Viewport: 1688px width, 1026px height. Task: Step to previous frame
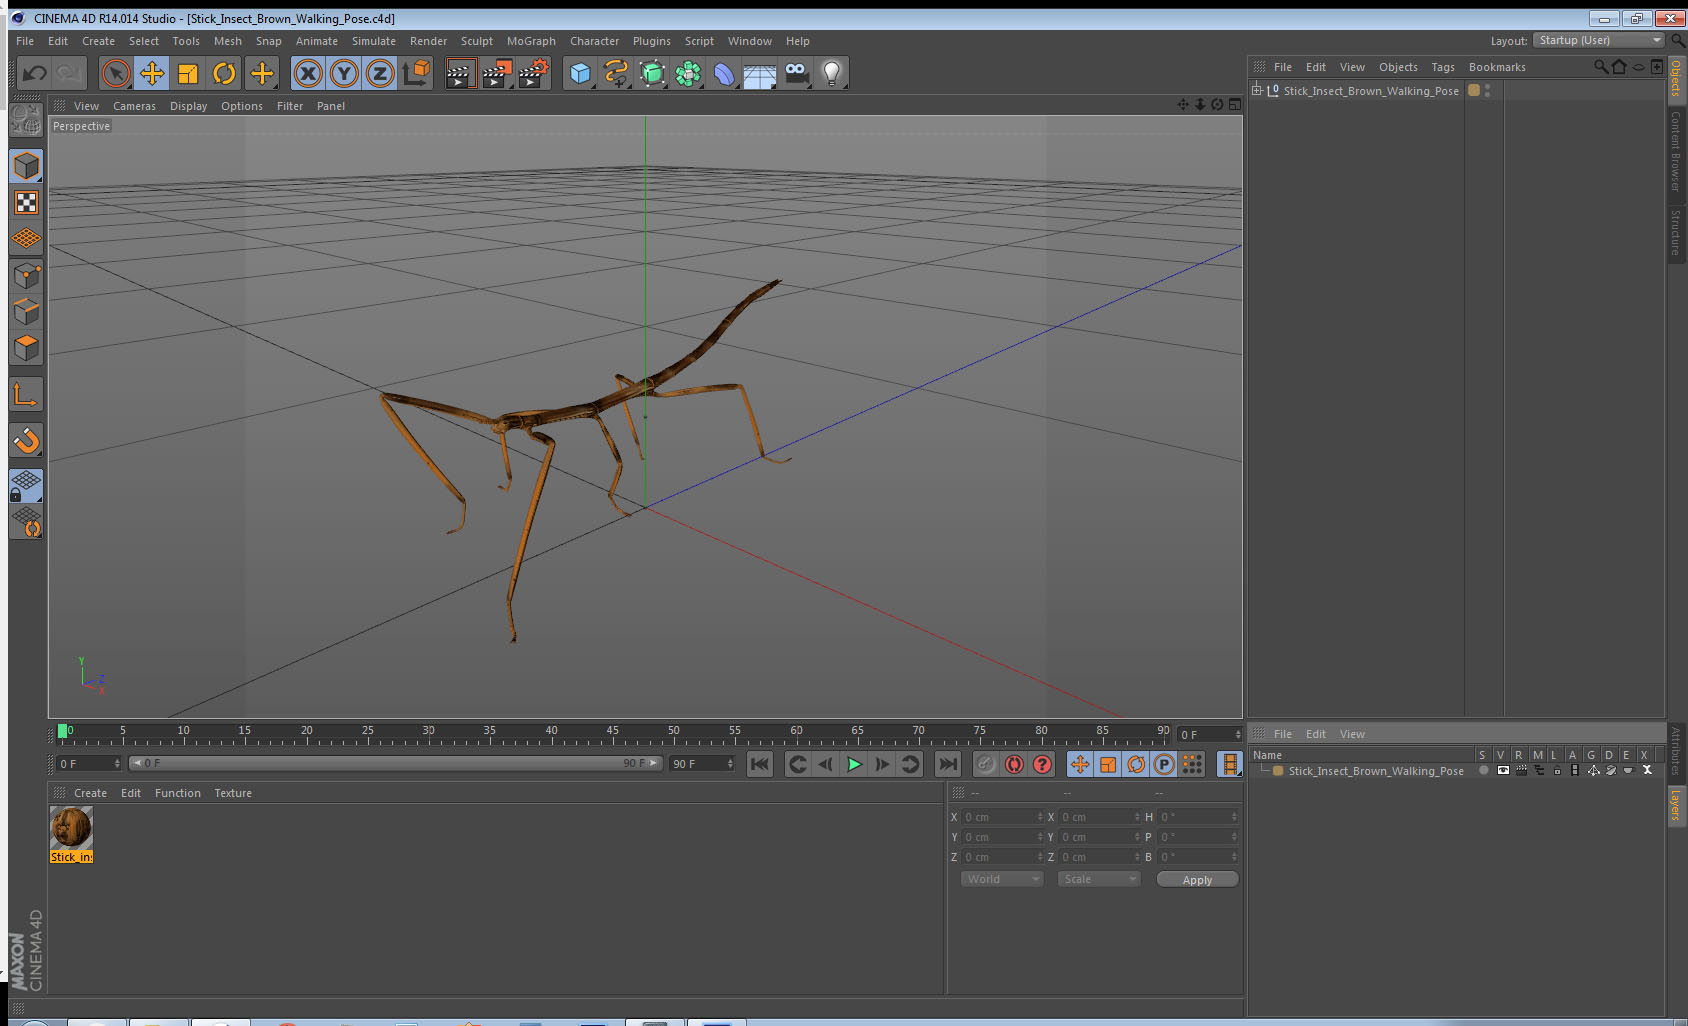tap(826, 764)
